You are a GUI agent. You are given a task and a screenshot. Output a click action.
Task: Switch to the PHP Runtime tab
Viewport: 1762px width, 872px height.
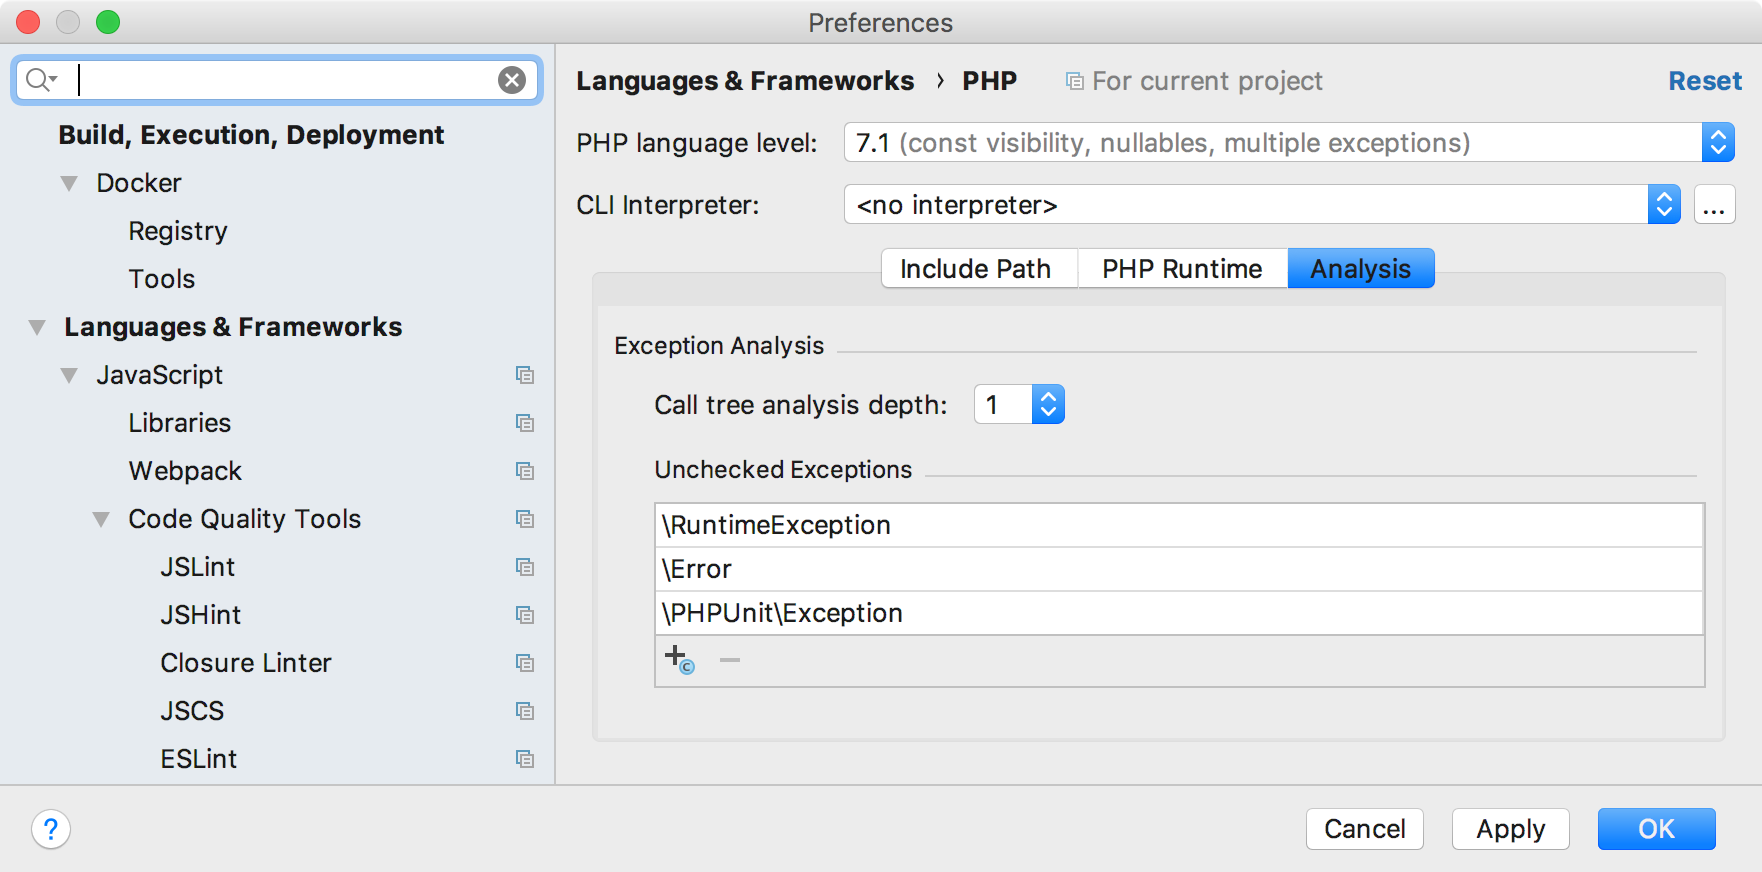click(1181, 269)
